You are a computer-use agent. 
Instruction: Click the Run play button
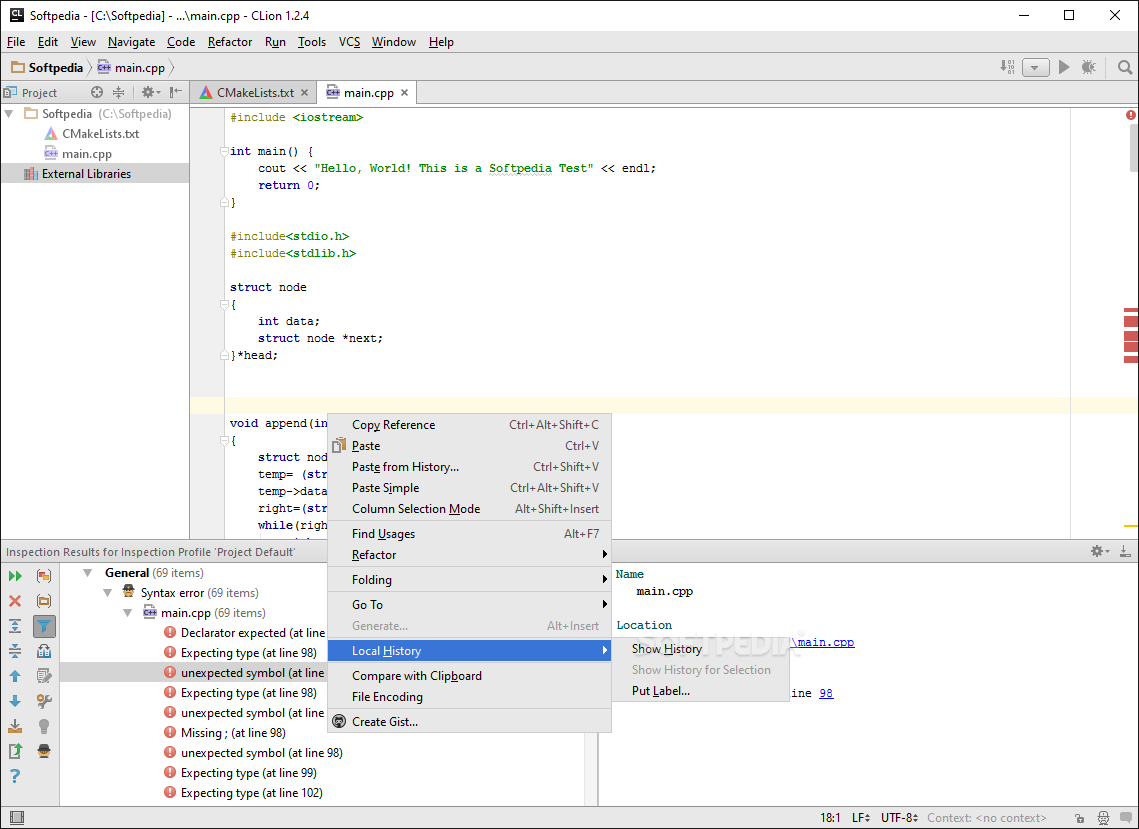click(x=1064, y=67)
